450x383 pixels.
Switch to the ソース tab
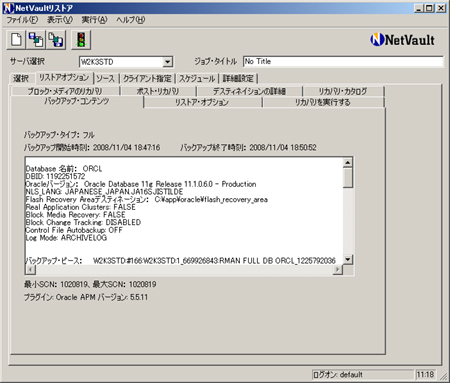106,79
